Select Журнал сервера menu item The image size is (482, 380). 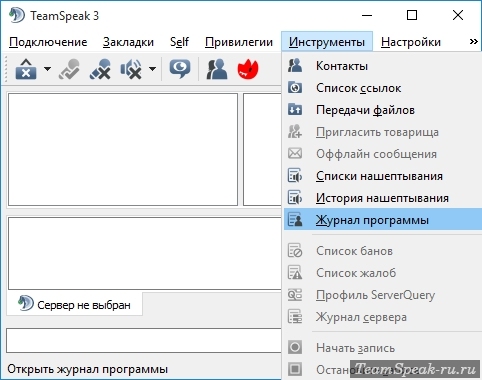[383, 317]
